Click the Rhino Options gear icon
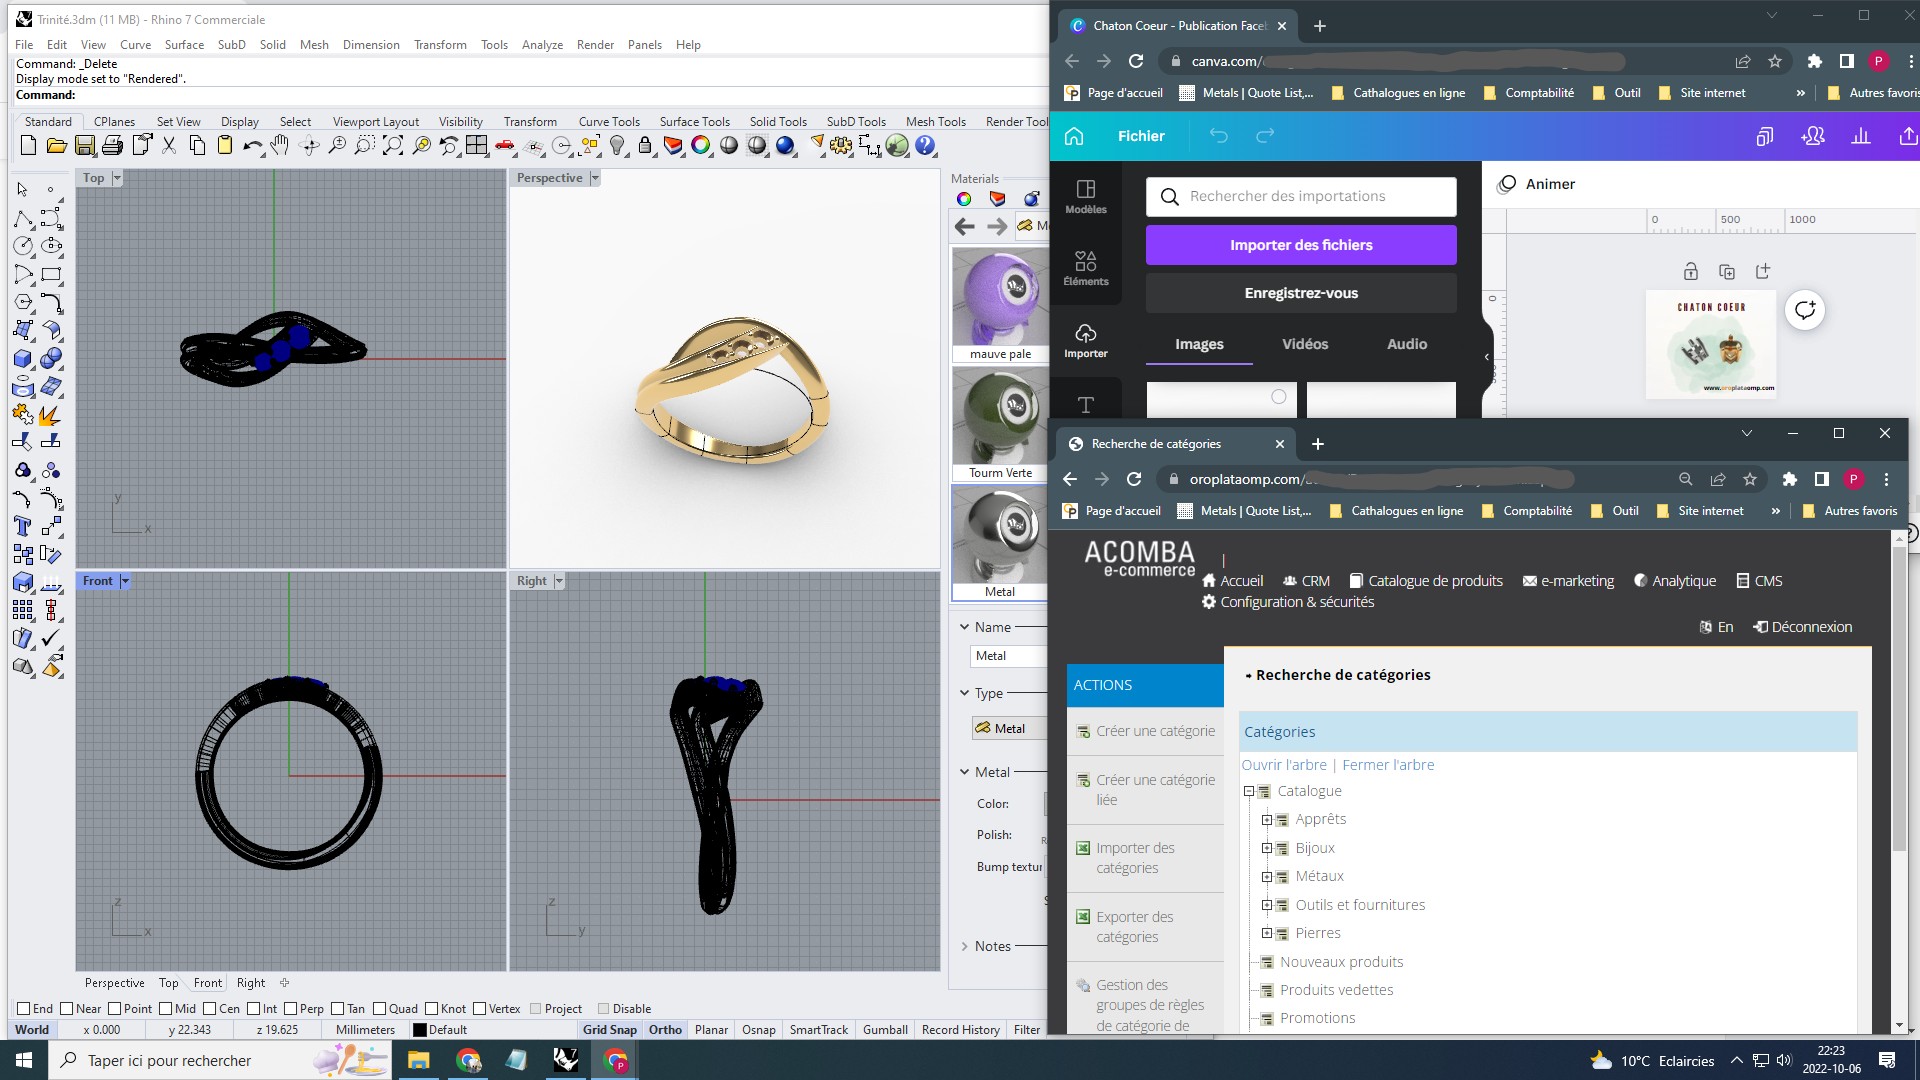Screen dimensions: 1920x1080 (x=841, y=146)
